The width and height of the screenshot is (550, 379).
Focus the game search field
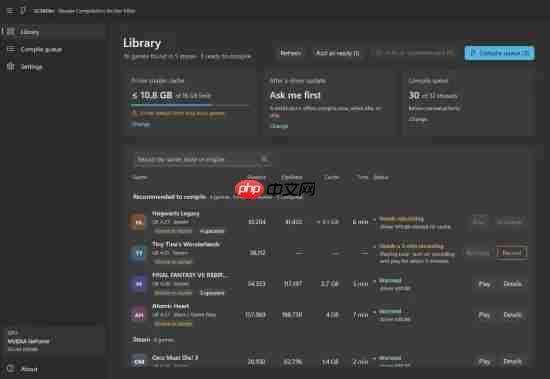(x=202, y=160)
